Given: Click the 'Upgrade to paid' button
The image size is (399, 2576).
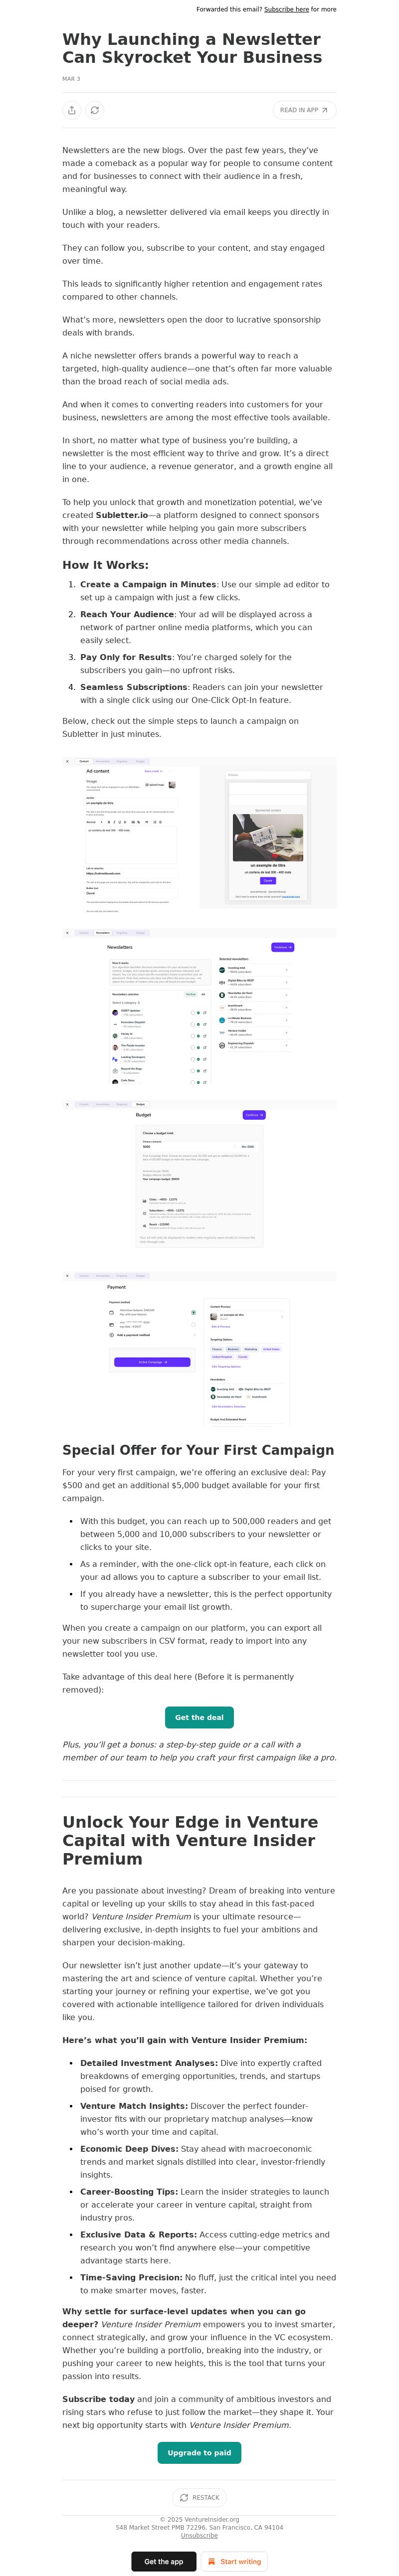Looking at the screenshot, I should 199,2444.
